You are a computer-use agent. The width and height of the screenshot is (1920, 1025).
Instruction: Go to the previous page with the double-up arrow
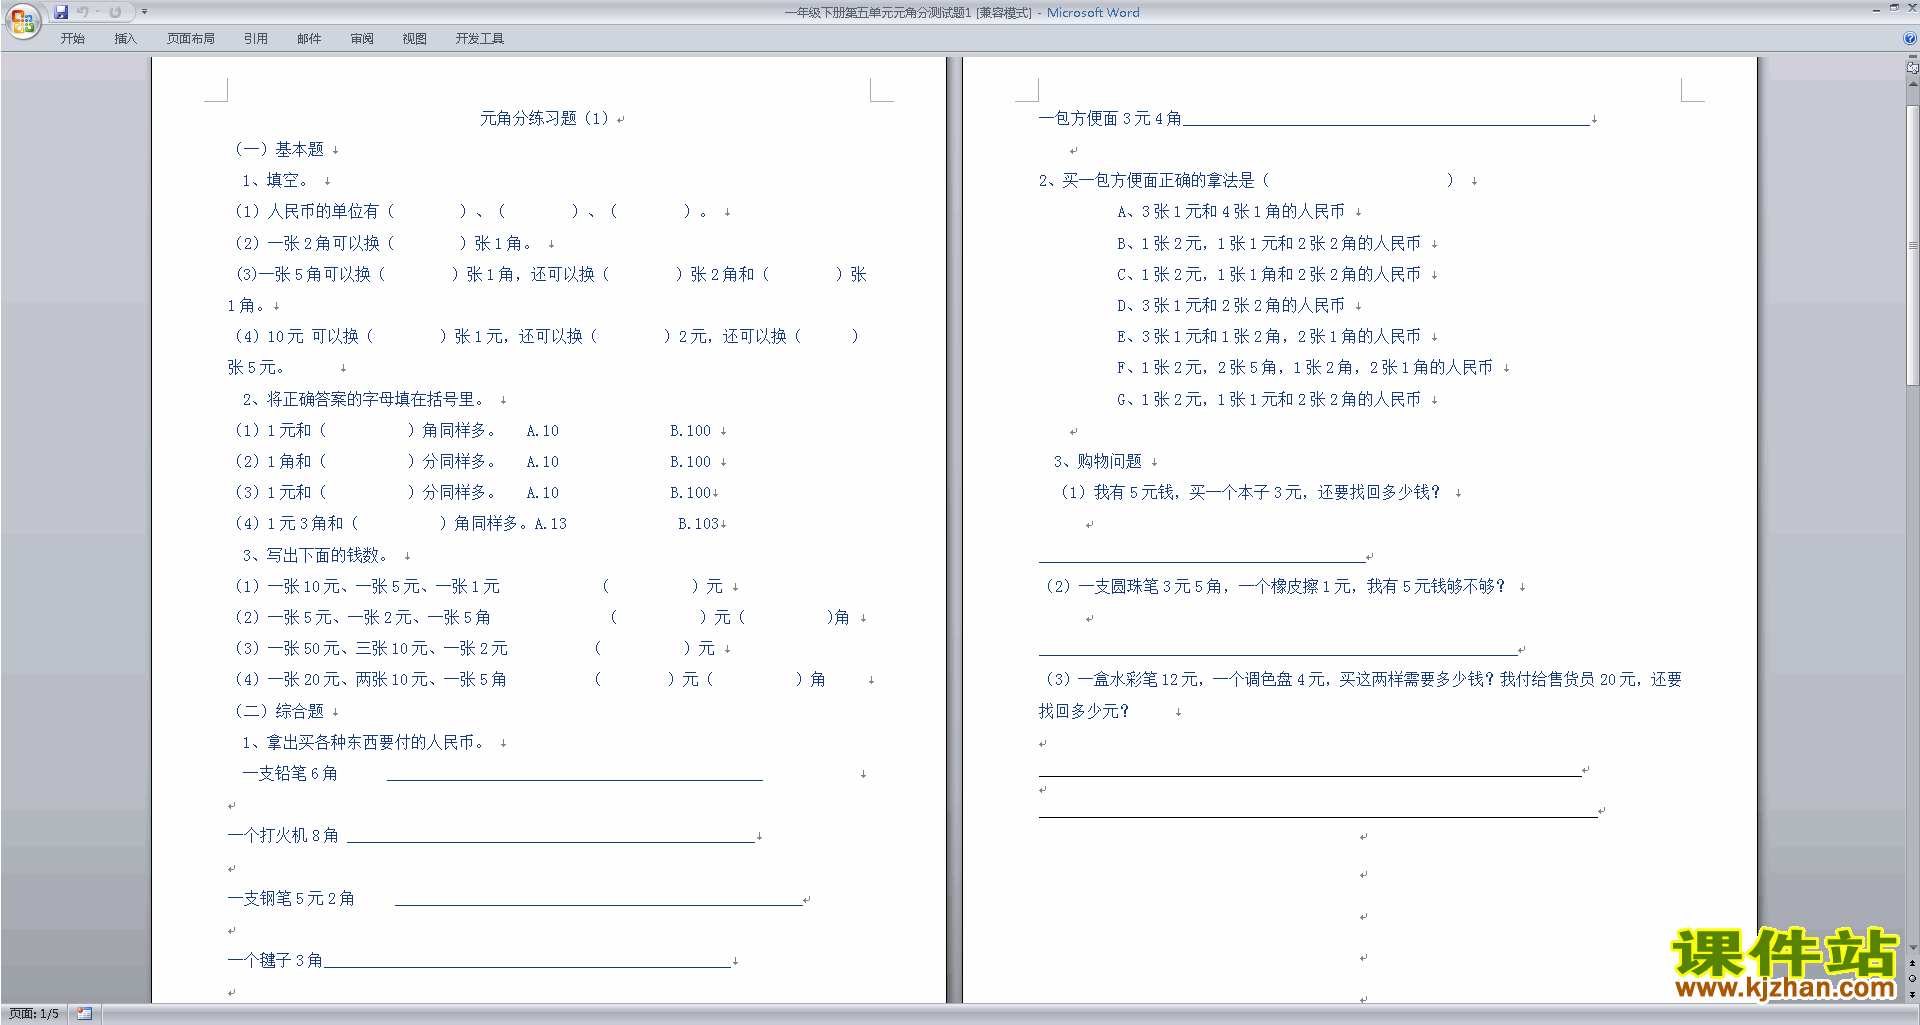point(1912,963)
